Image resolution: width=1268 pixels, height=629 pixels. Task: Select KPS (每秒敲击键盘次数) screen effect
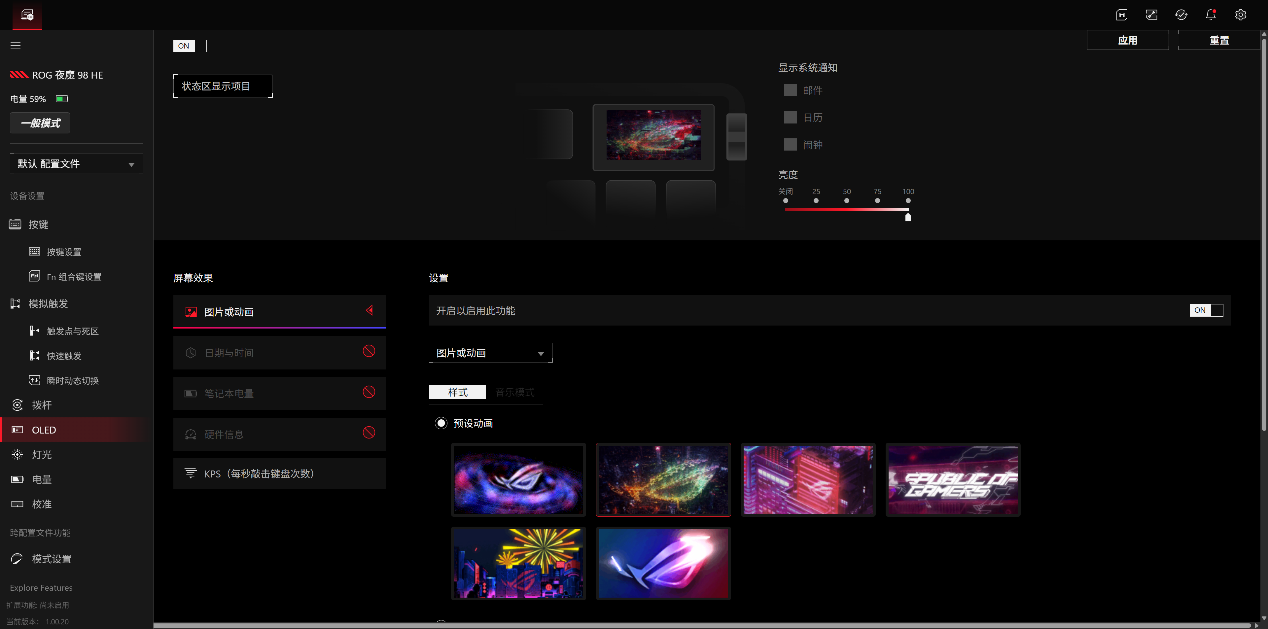pyautogui.click(x=279, y=474)
